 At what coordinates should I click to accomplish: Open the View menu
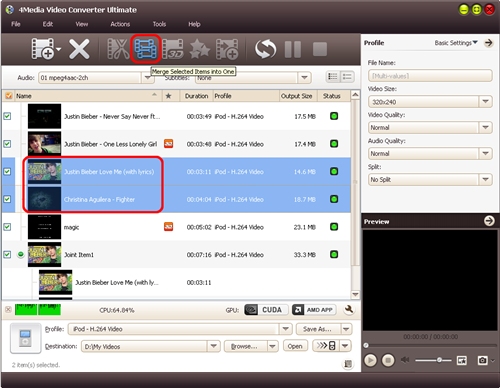coord(82,24)
